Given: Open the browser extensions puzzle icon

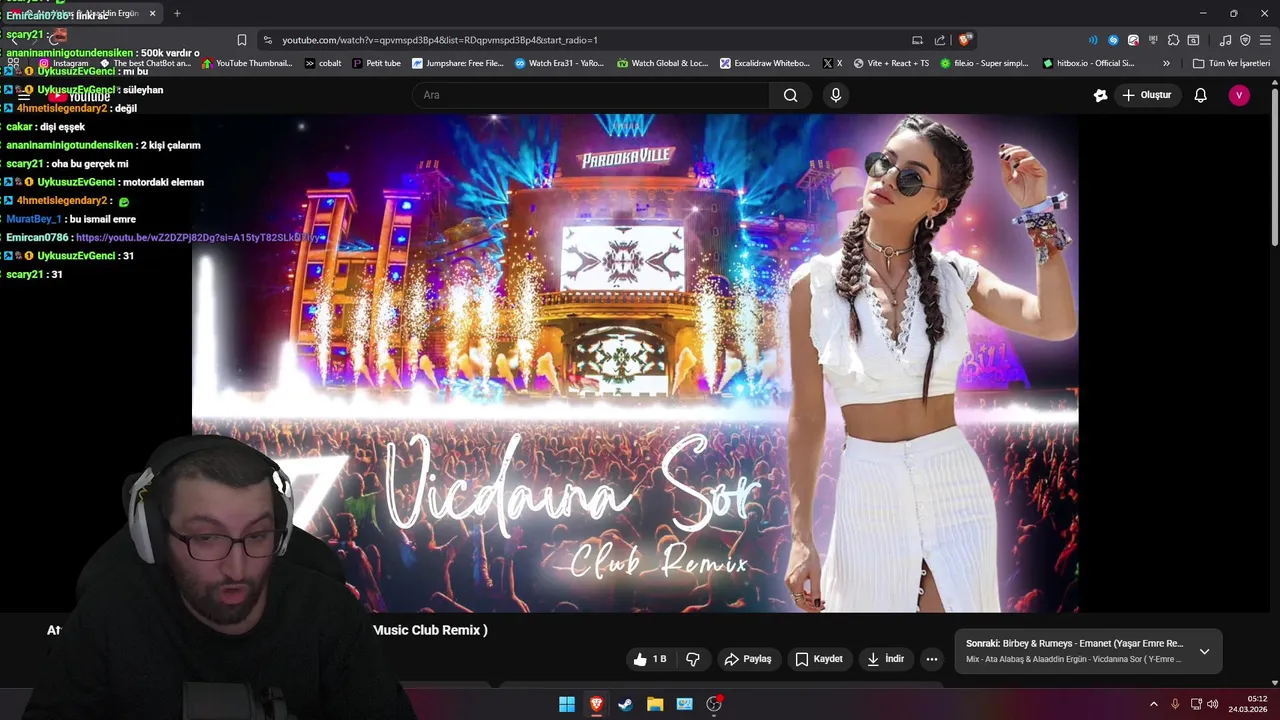Looking at the screenshot, I should (1173, 40).
